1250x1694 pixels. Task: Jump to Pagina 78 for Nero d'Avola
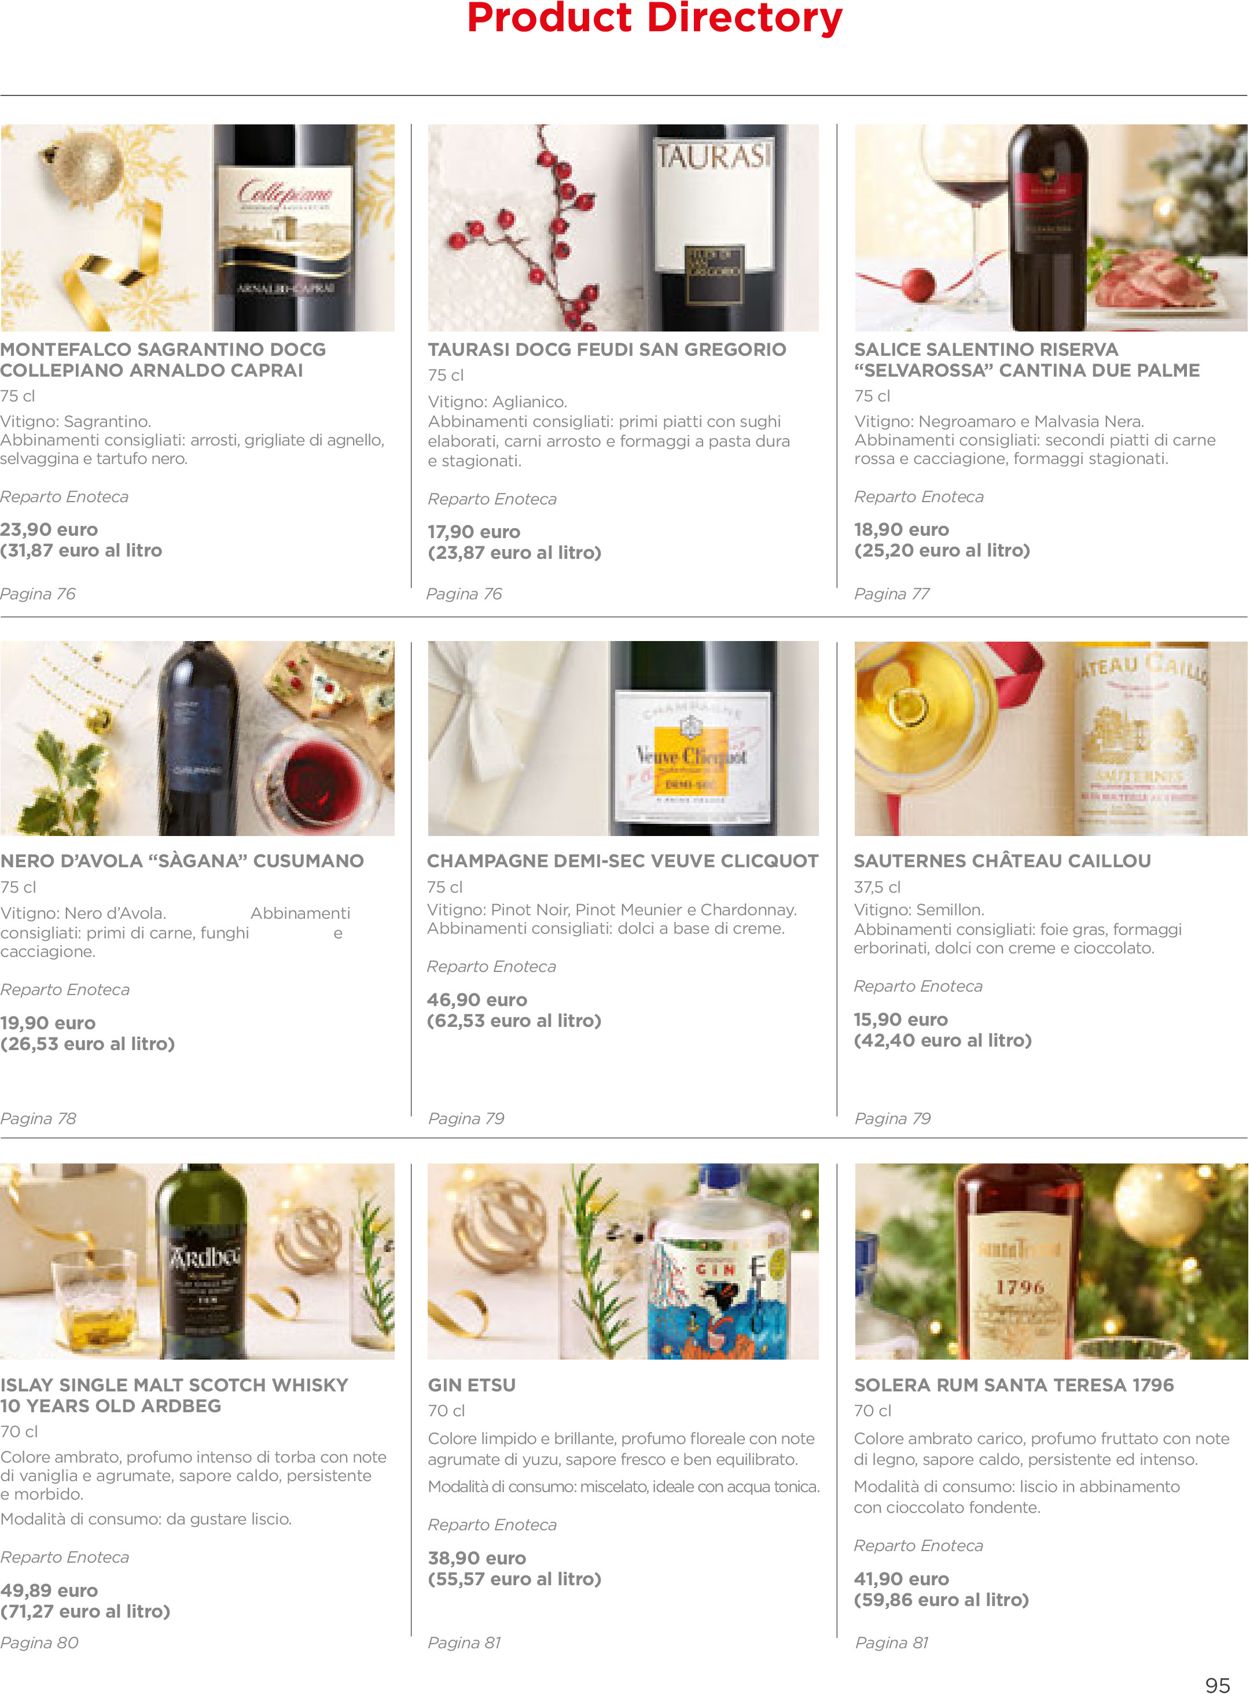38,1119
